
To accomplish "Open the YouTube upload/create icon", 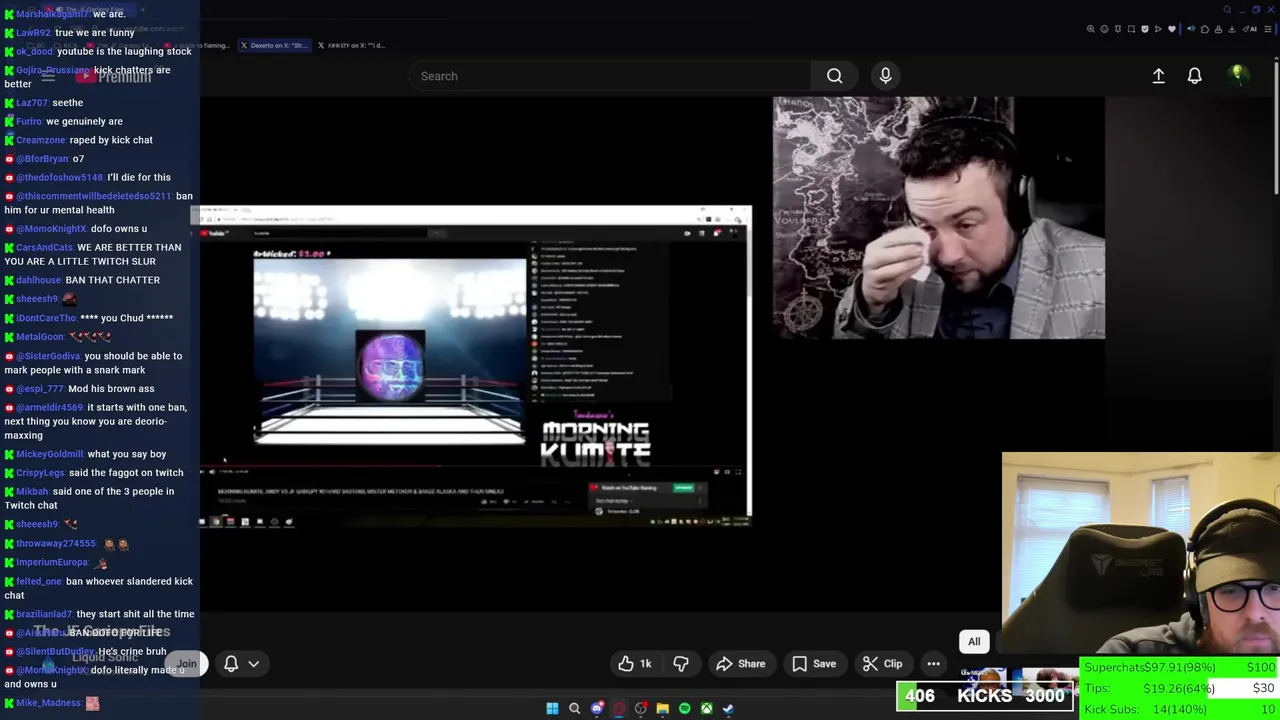I will click(1158, 76).
